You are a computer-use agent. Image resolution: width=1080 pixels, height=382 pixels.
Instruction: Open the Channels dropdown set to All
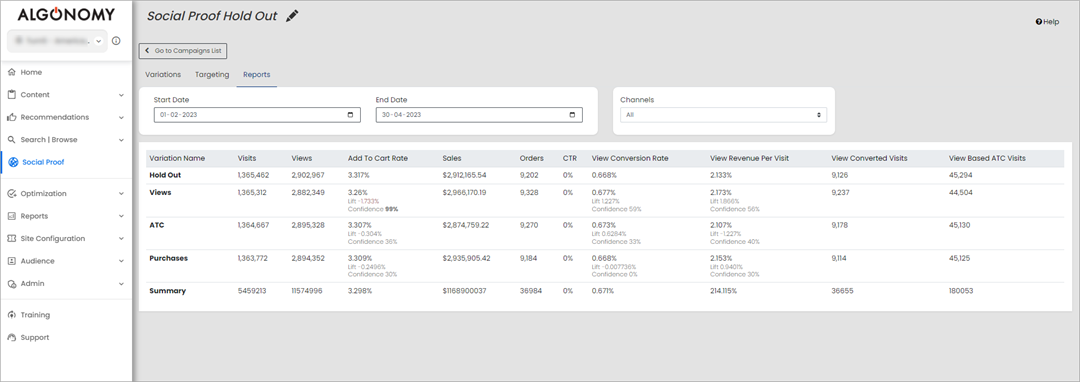point(723,115)
